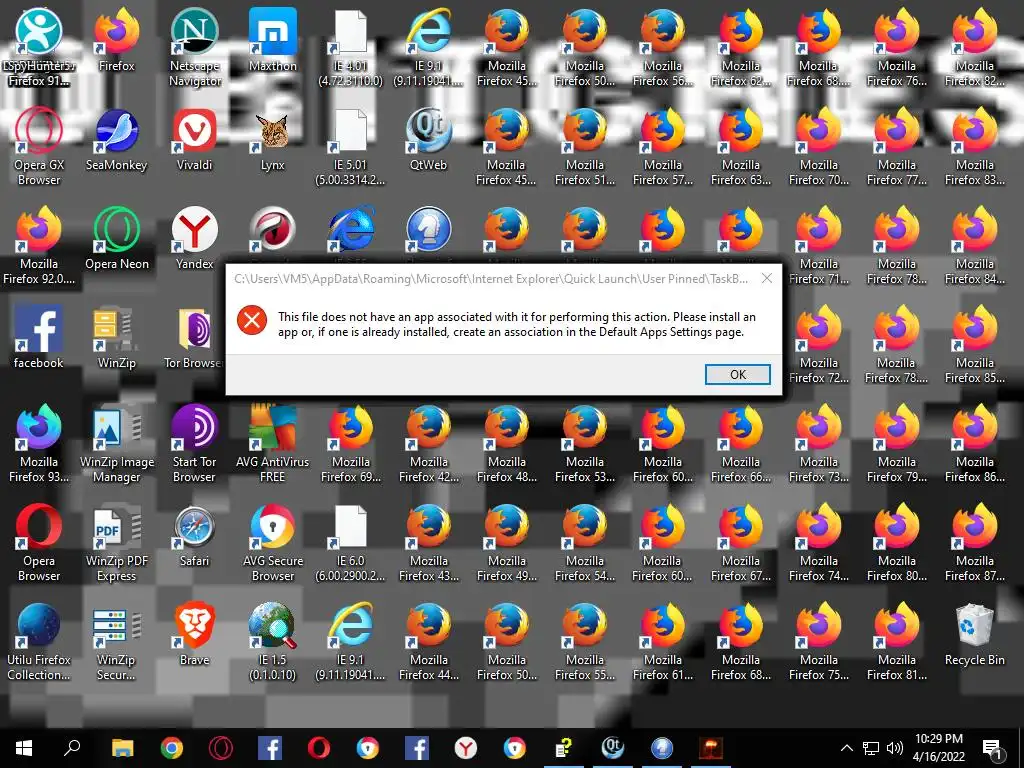Show hidden system tray icons
Screen dimensions: 1024x768
click(x=846, y=748)
